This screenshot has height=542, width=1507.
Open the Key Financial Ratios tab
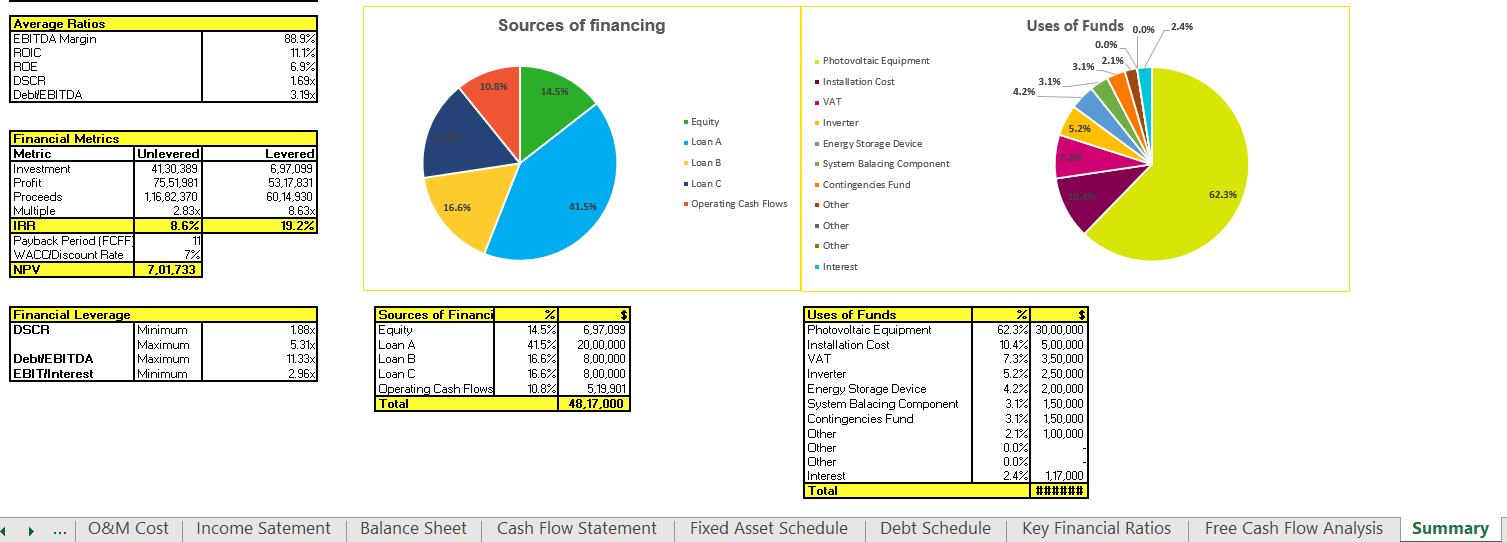1096,529
